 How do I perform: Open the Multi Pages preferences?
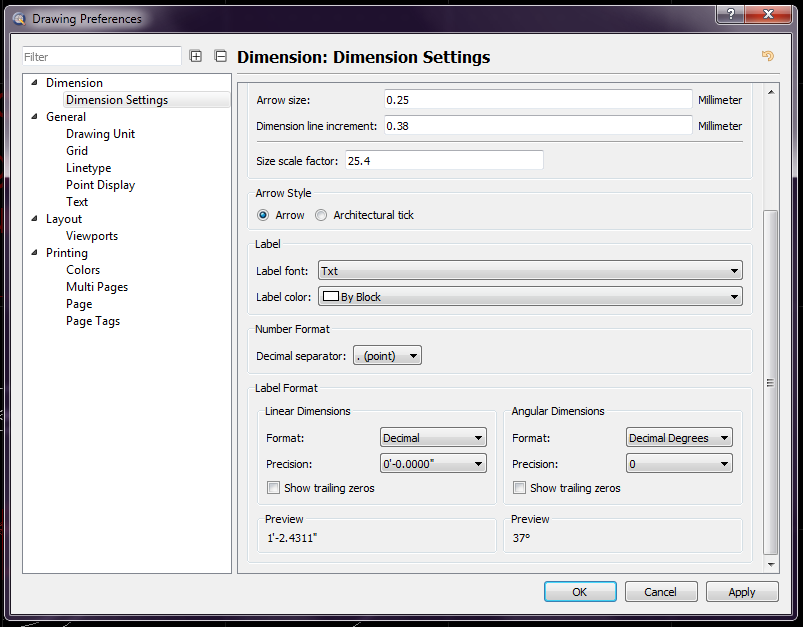point(97,287)
